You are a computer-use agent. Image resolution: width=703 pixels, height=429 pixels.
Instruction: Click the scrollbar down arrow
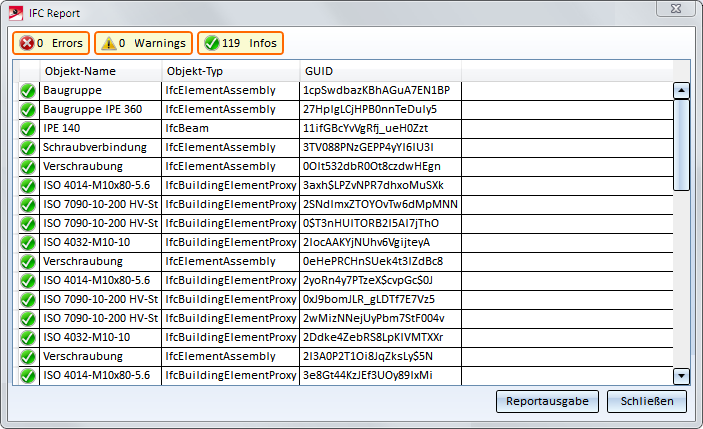point(681,376)
